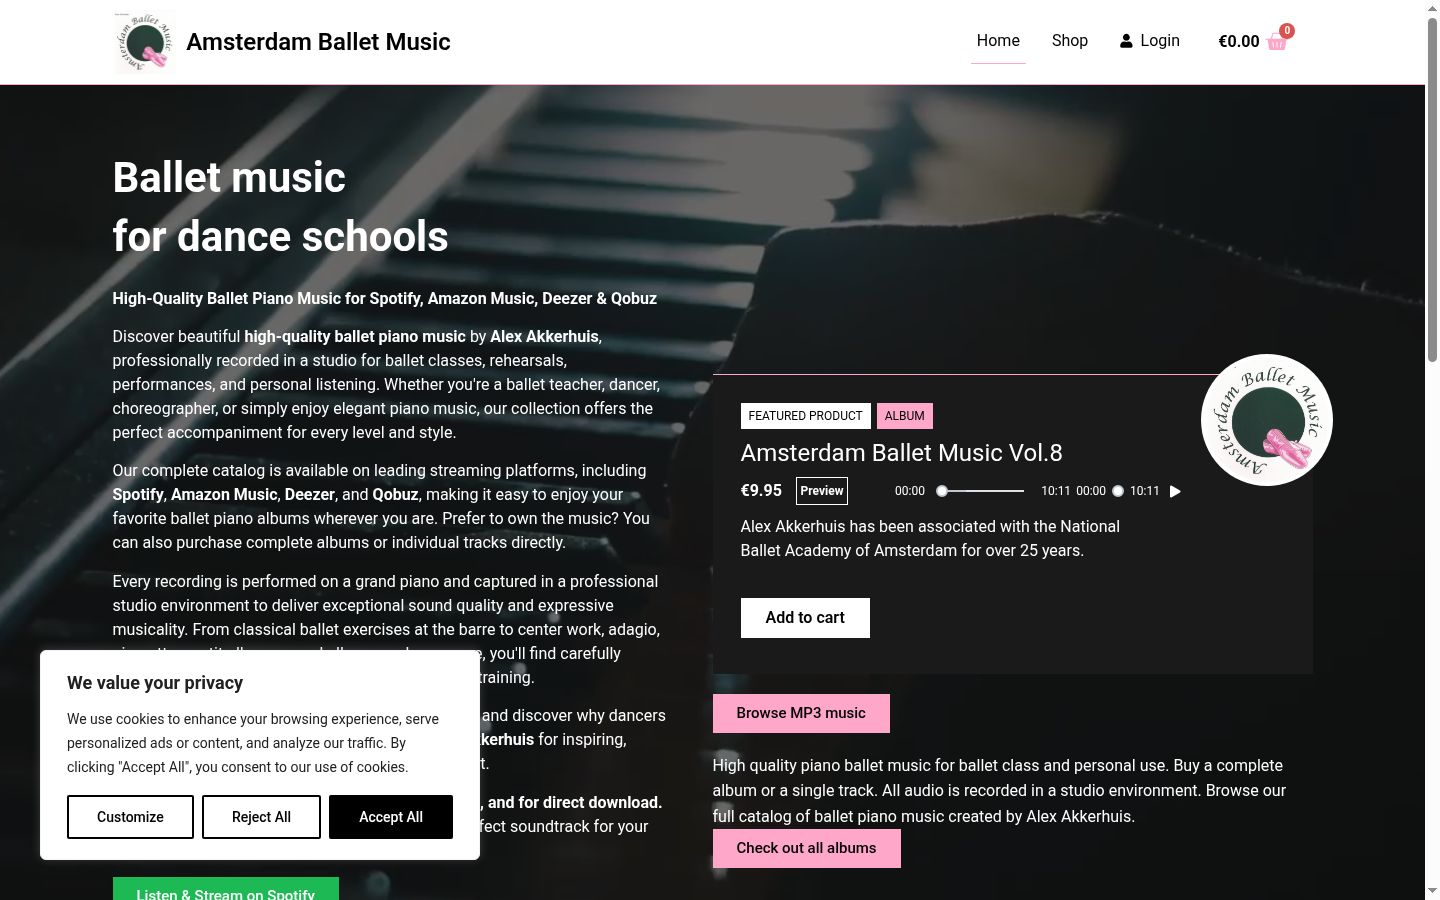1440x900 pixels.
Task: Click the "Ballet music for dance schools" heading
Action: [x=280, y=207]
